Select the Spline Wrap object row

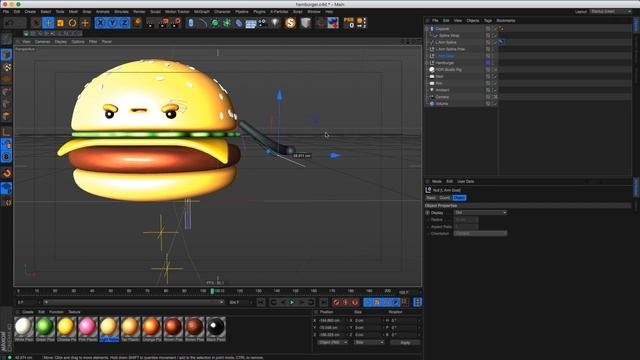[449, 36]
